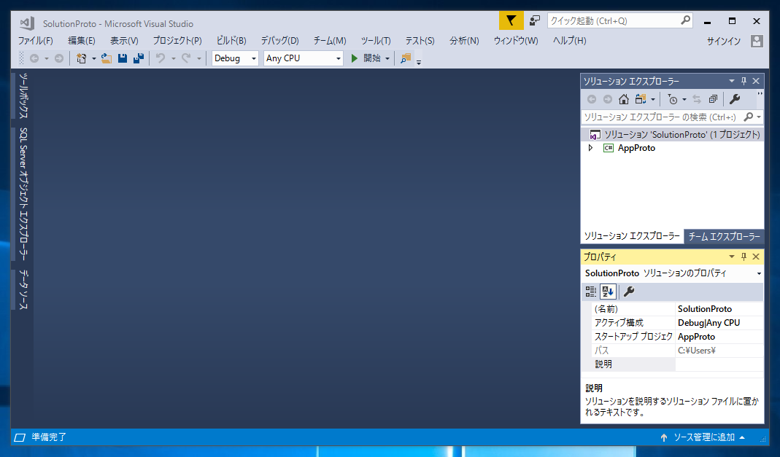The width and height of the screenshot is (780, 457).
Task: Click the サインイン link
Action: [x=724, y=41]
